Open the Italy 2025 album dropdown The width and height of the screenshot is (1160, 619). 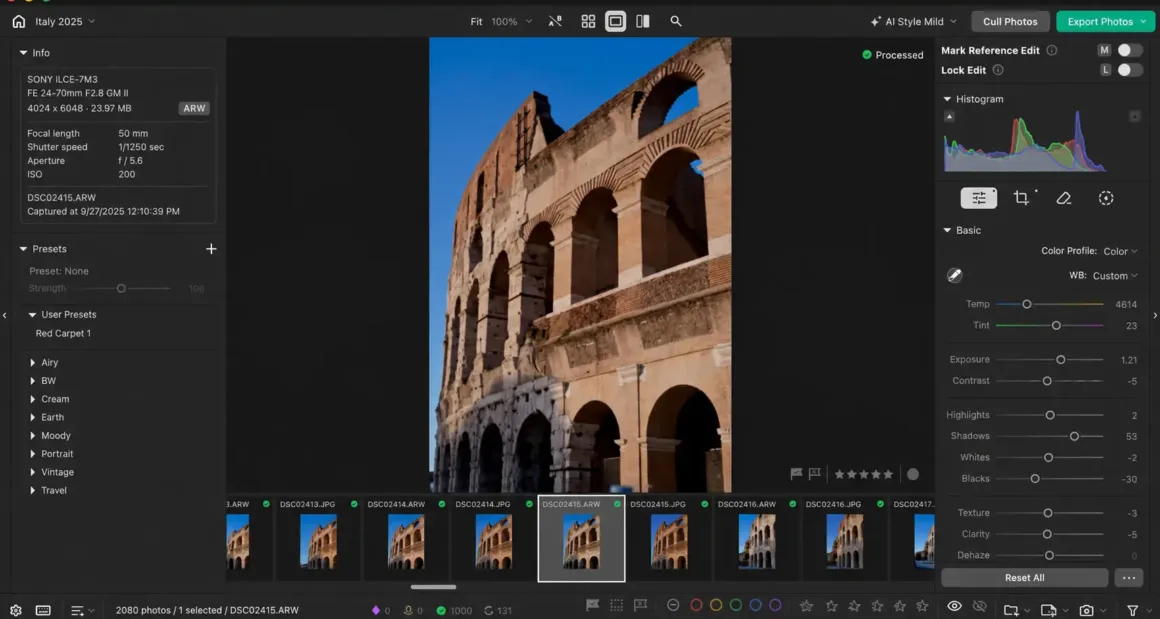click(x=65, y=21)
